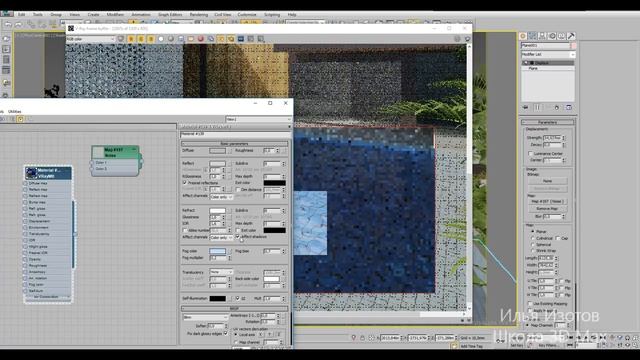The image size is (640, 360).
Task: Enable Dim distance checkbox
Action: [238, 189]
